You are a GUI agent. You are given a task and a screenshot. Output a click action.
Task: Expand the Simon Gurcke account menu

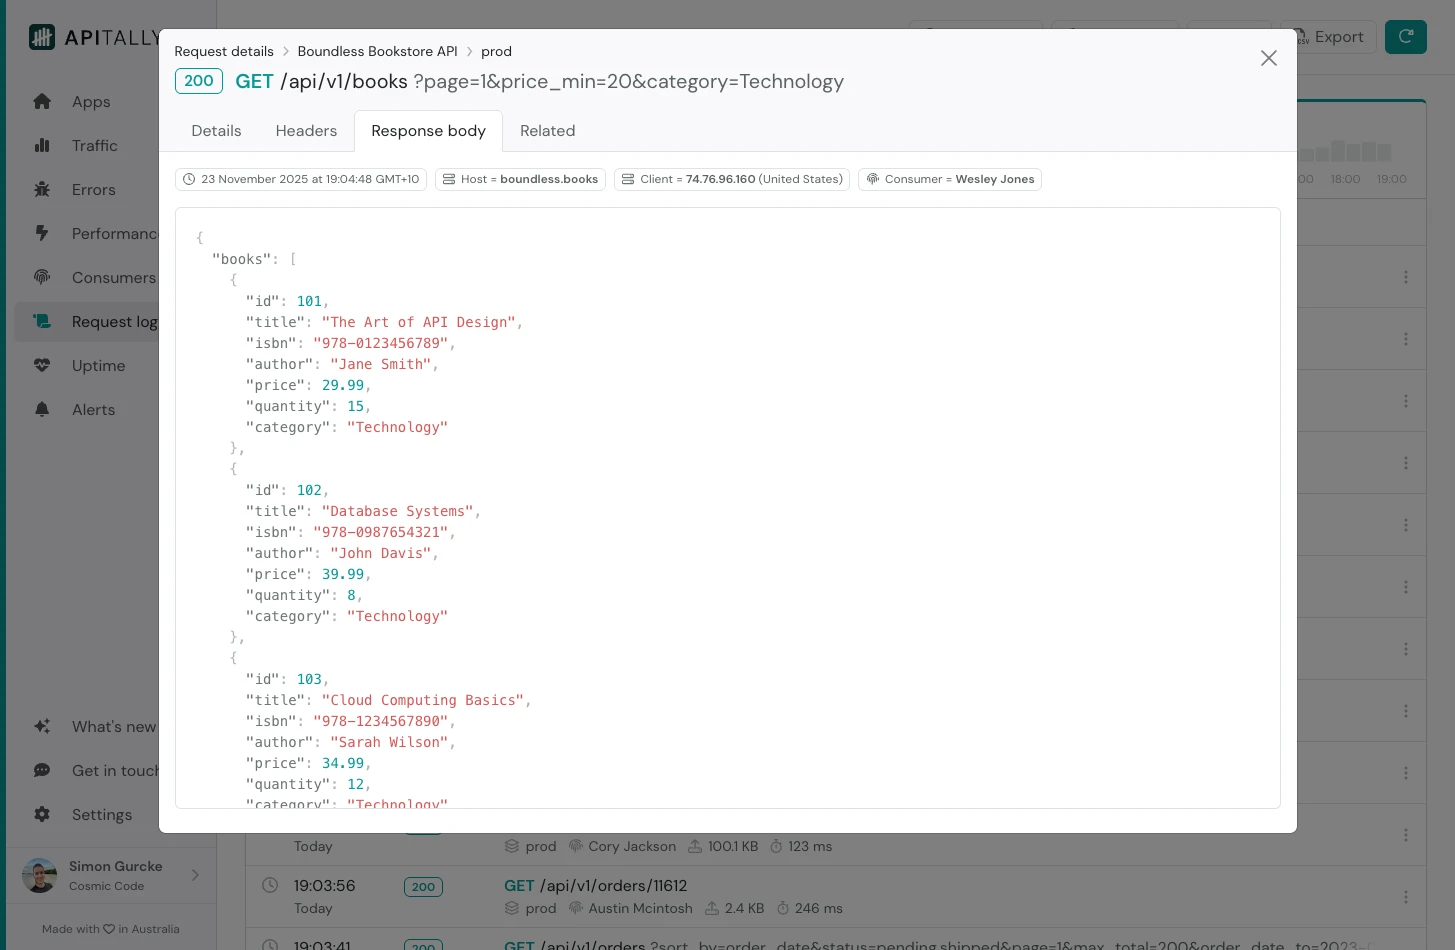195,876
